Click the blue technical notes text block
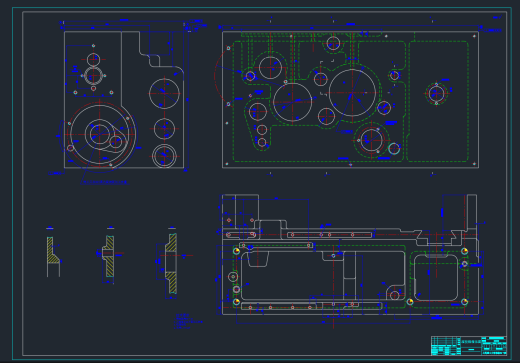520x363 pixels. pyautogui.click(x=188, y=321)
